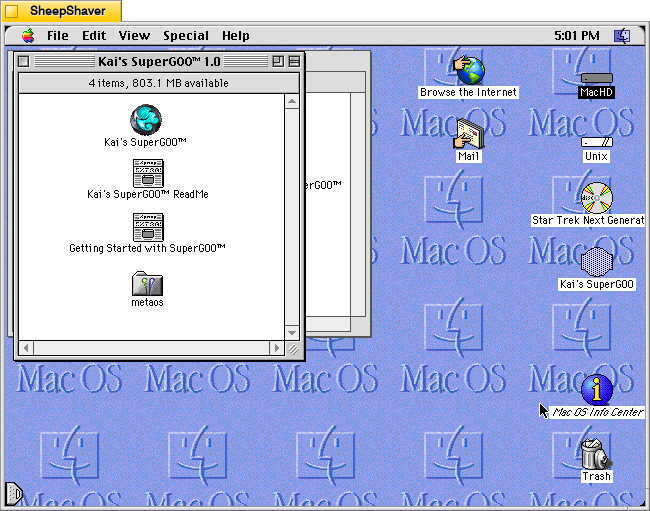The image size is (650, 511).
Task: Select the Kai's SuperGOO desktop volume icon
Action: tap(597, 262)
